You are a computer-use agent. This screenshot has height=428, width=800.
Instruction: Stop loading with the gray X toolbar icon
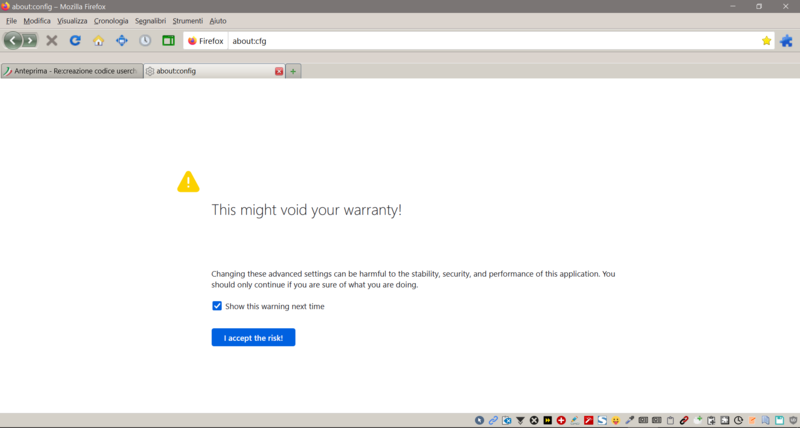click(x=52, y=40)
